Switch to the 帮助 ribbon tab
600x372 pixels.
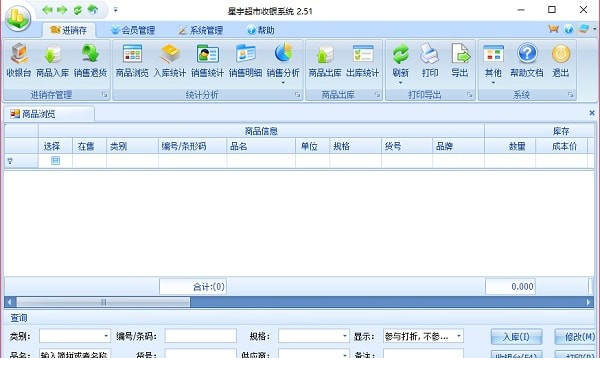click(261, 30)
